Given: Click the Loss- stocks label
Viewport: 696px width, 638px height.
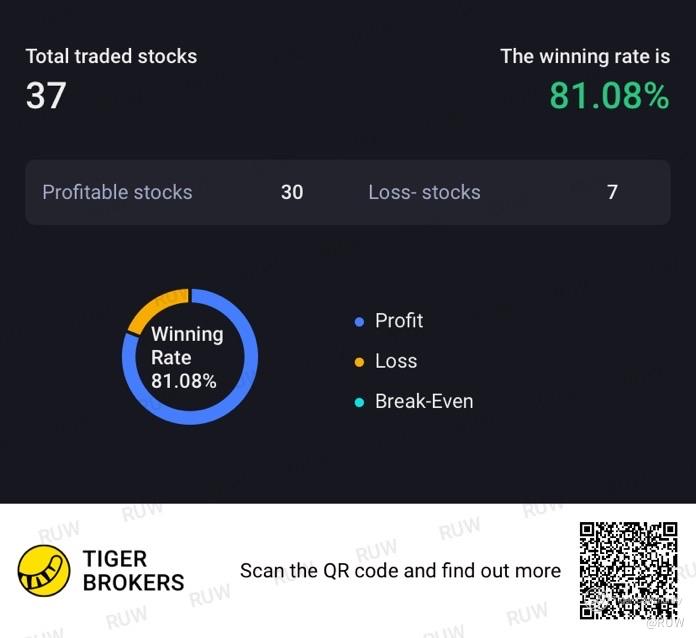Looking at the screenshot, I should coord(424,192).
